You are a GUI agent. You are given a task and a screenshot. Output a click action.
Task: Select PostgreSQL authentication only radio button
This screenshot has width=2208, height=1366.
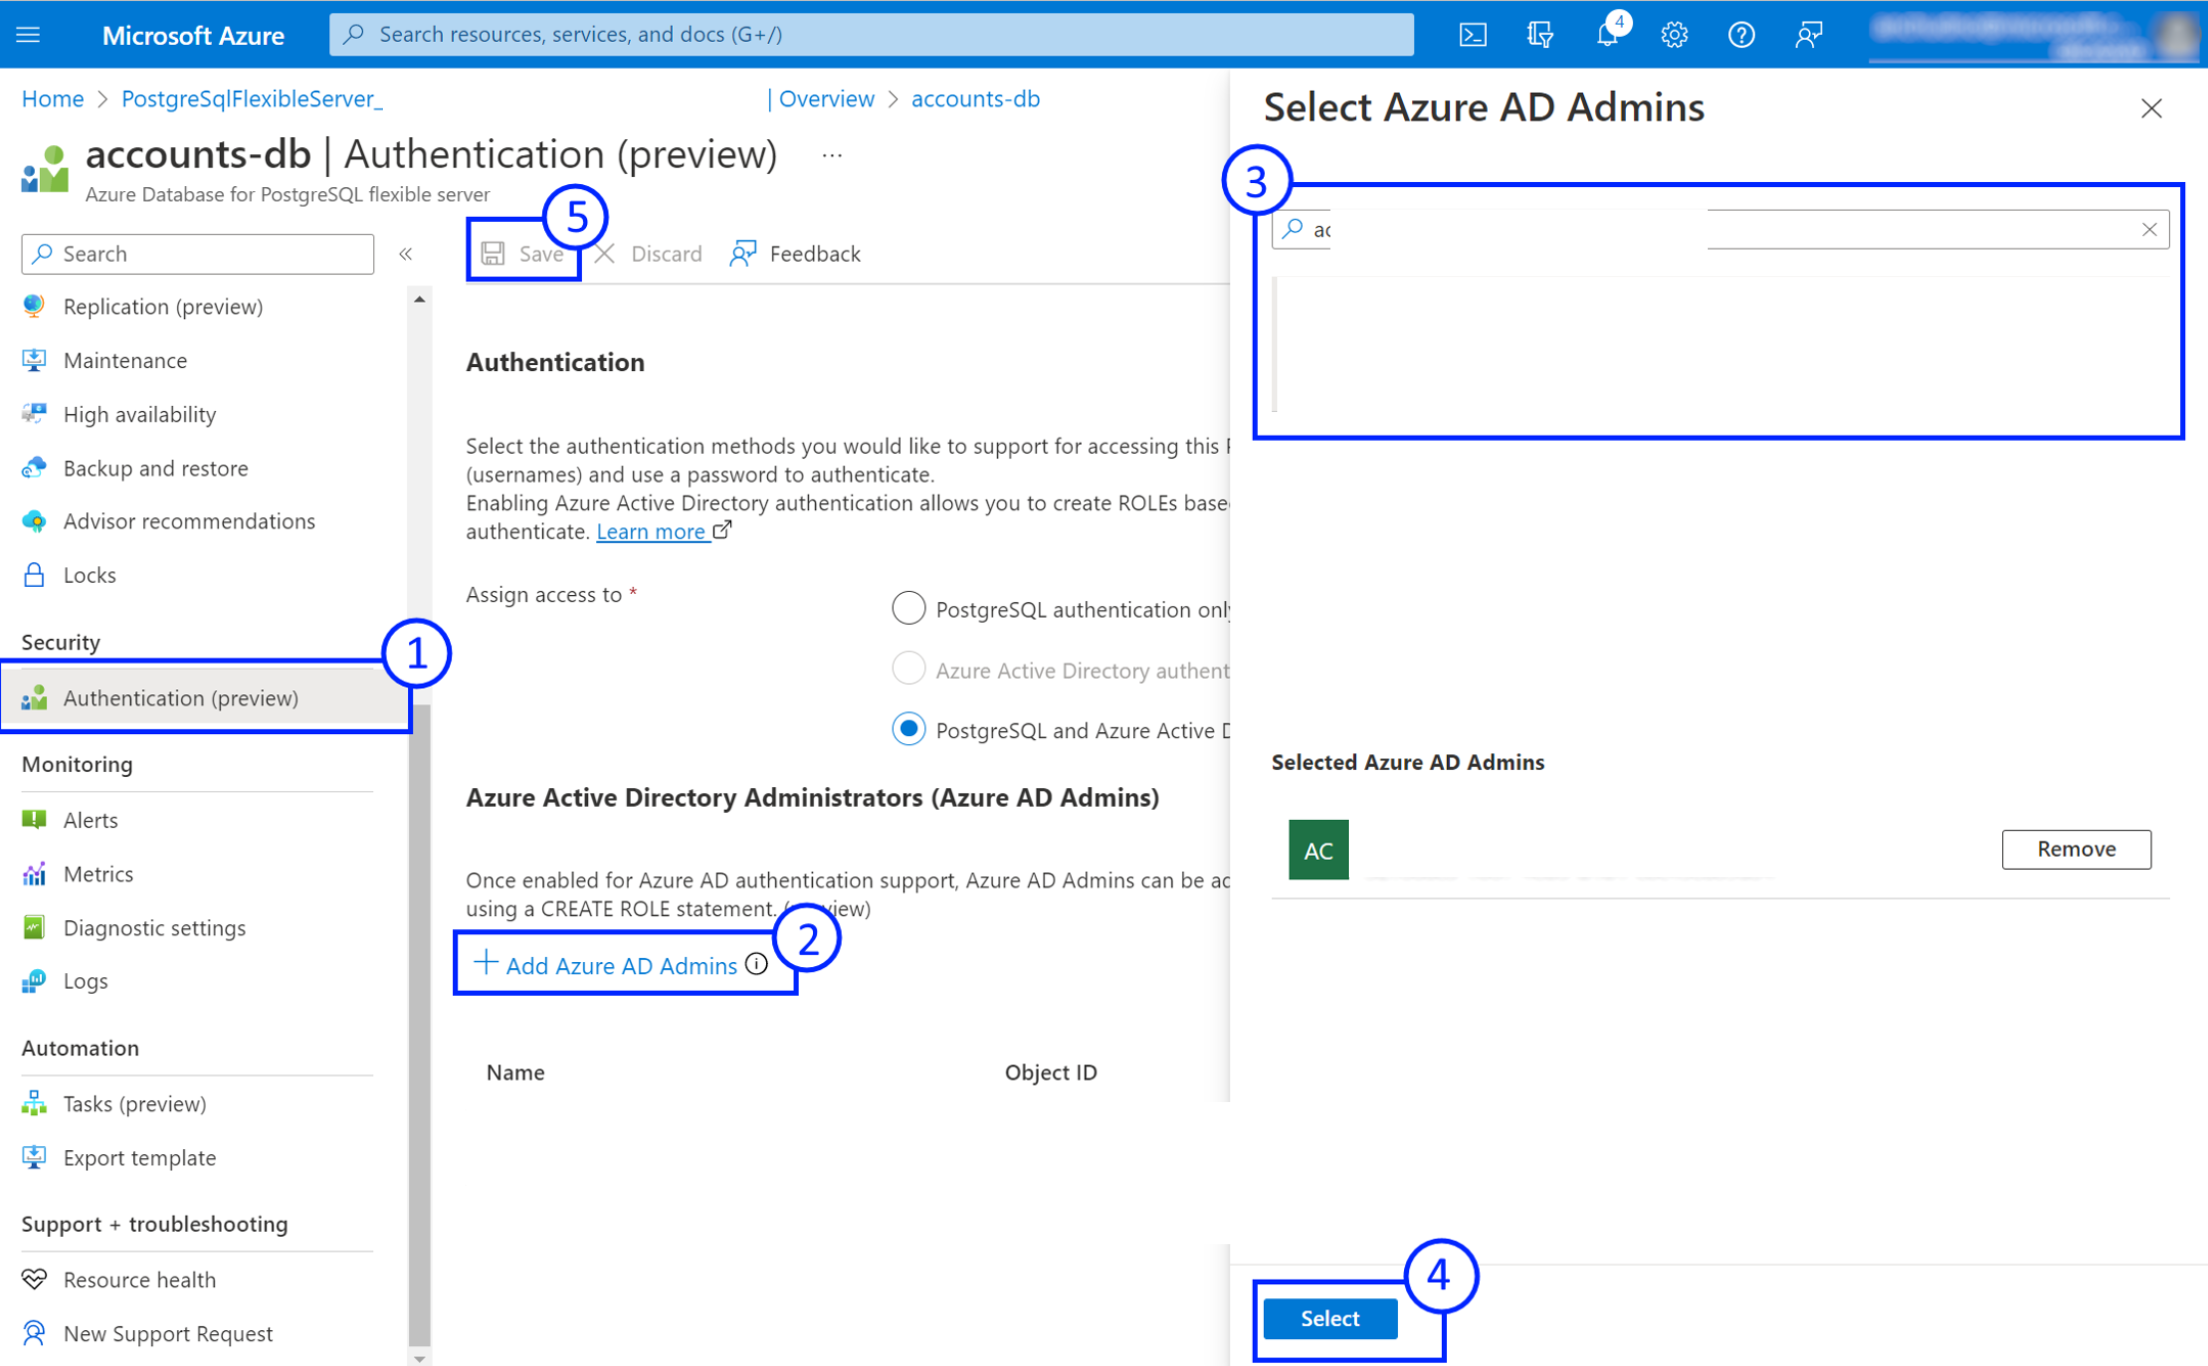click(908, 609)
